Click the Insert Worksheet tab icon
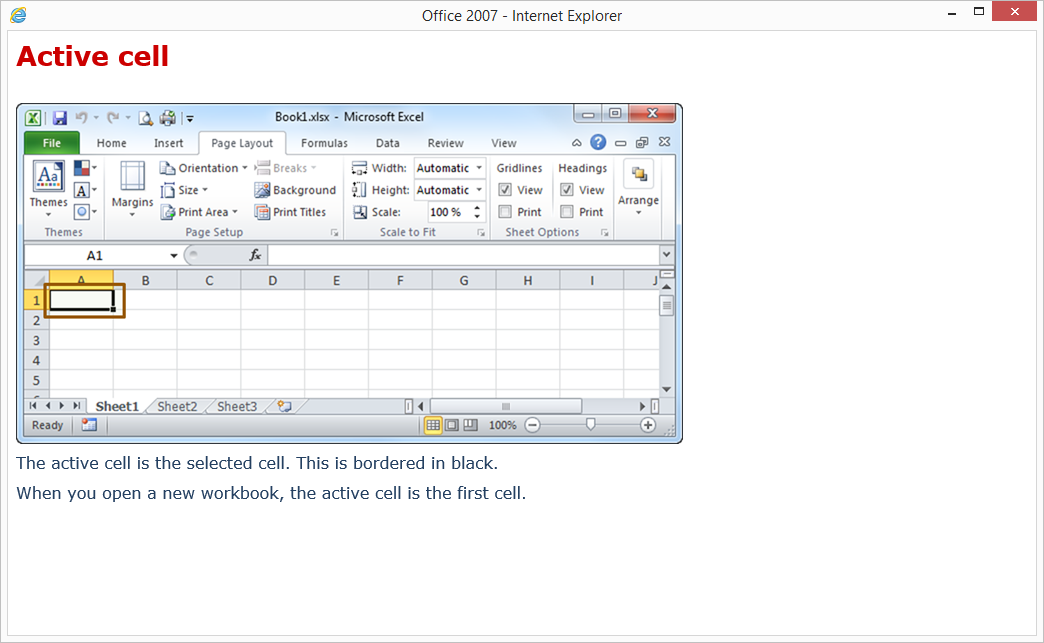The image size is (1044, 643). point(284,407)
